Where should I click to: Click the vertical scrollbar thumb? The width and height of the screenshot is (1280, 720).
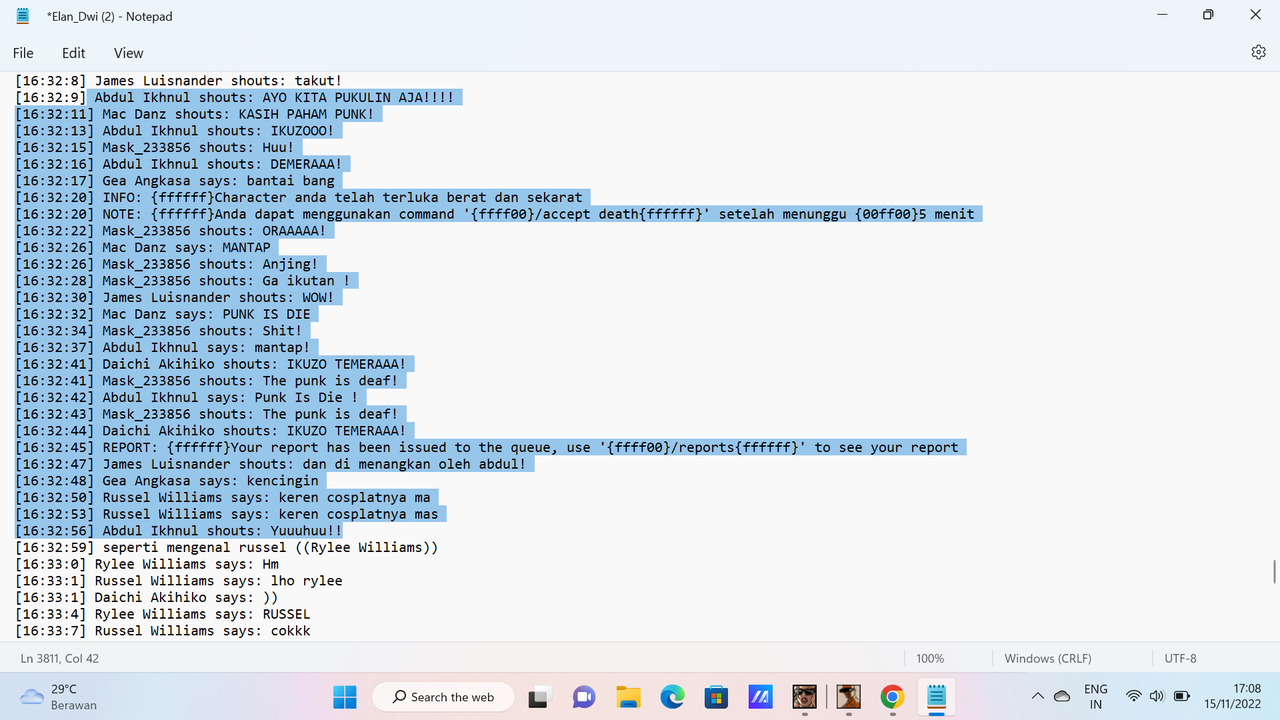click(x=1273, y=572)
